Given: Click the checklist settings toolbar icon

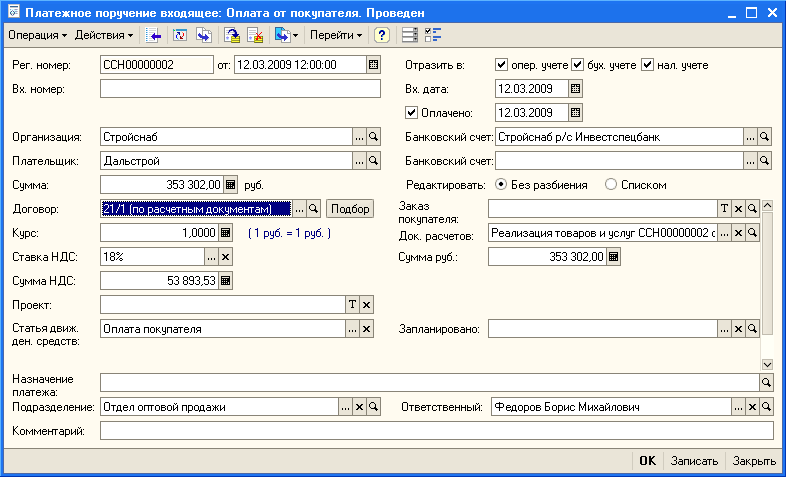Looking at the screenshot, I should pyautogui.click(x=433, y=35).
